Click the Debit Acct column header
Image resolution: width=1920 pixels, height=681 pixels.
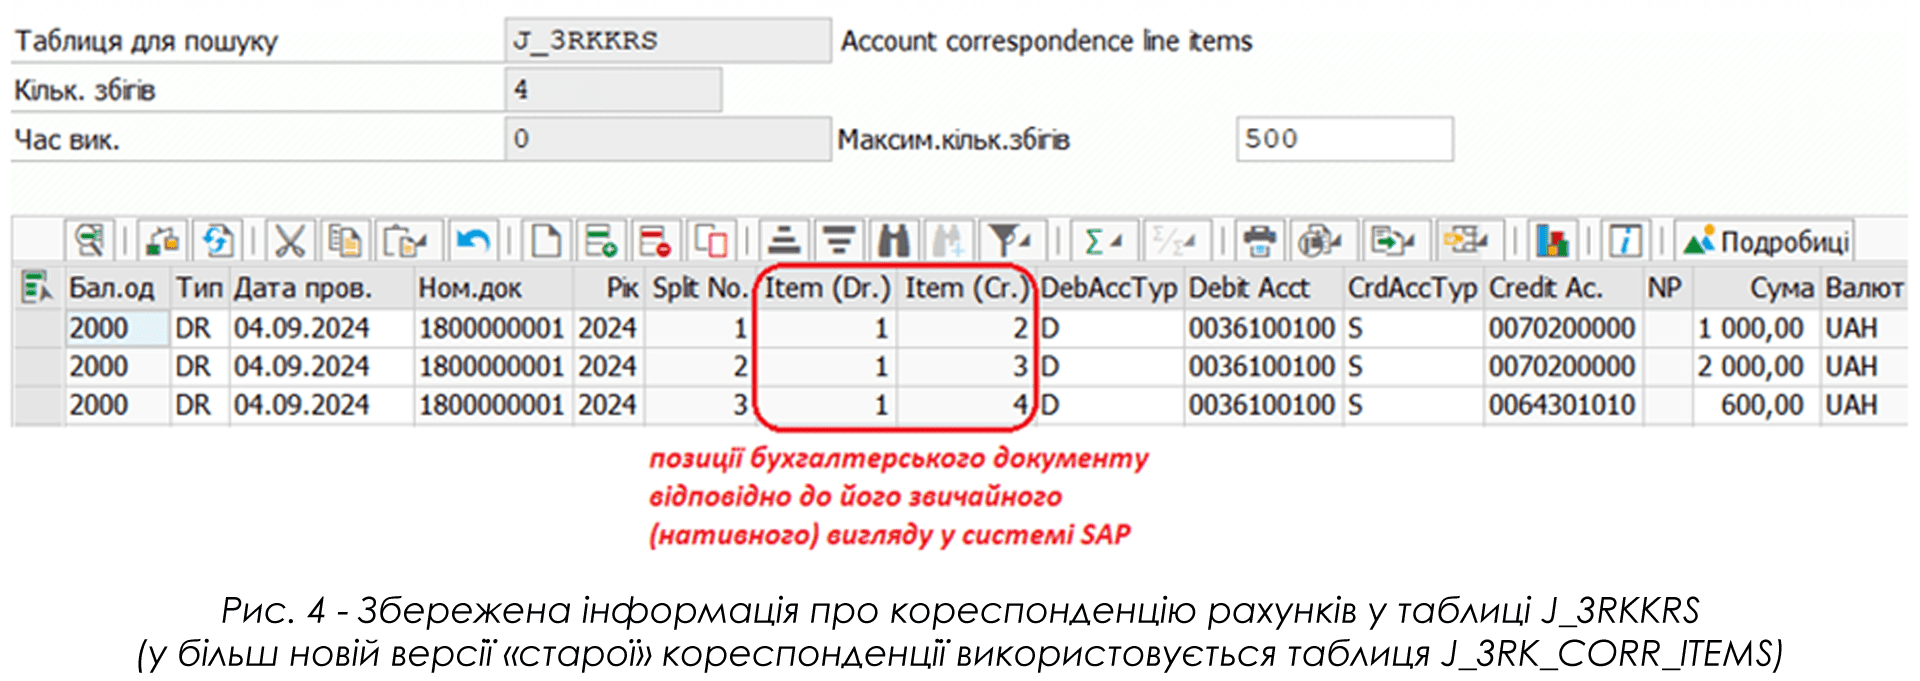(1263, 288)
